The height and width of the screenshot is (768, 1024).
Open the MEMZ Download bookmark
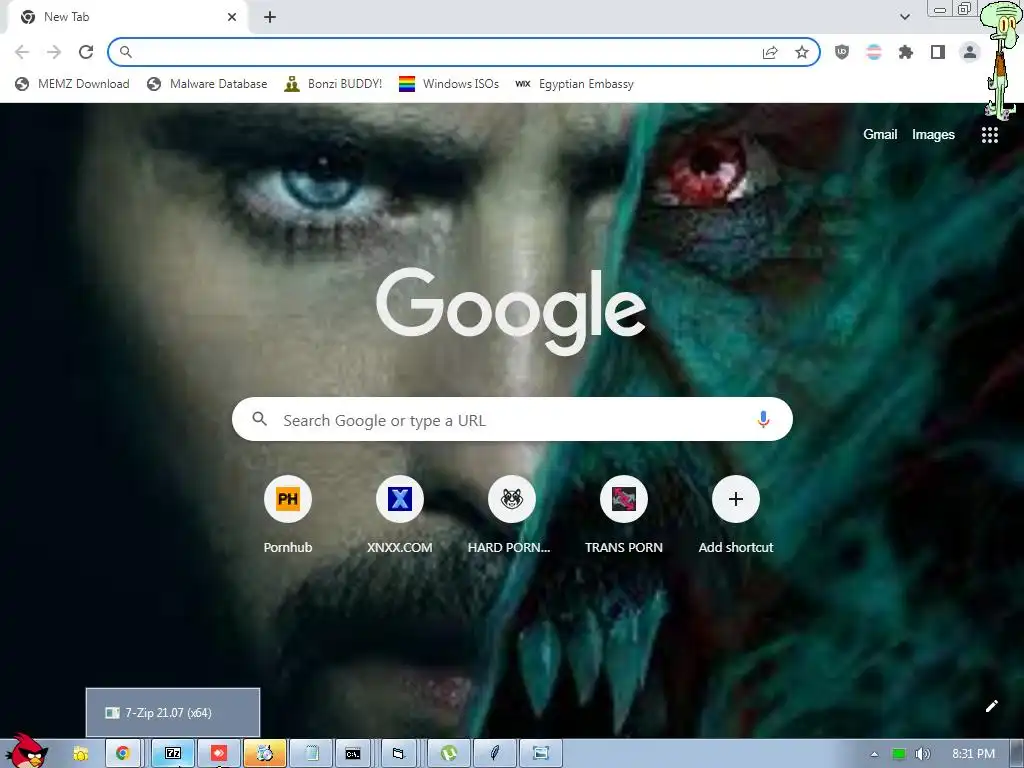pos(72,84)
